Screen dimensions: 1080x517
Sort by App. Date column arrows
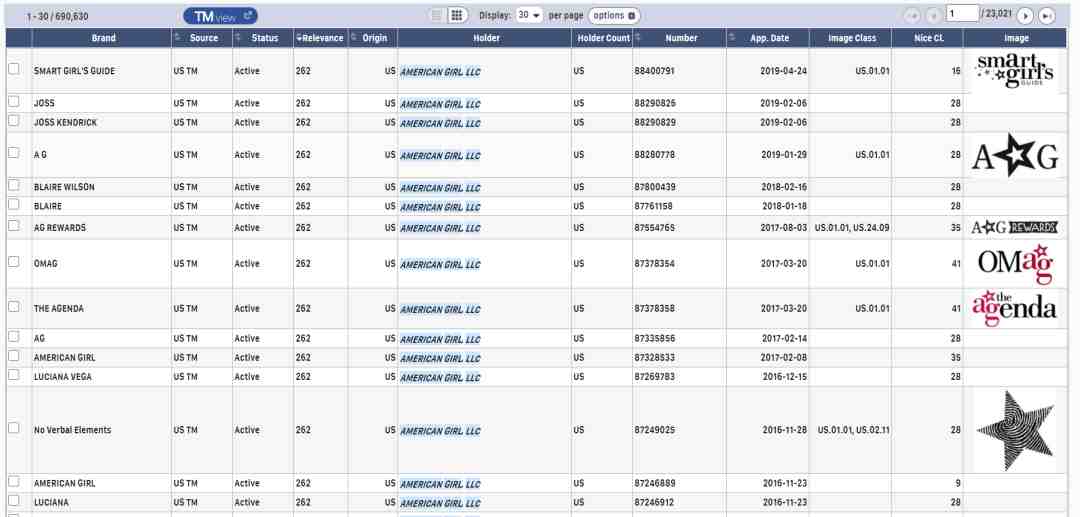732,38
